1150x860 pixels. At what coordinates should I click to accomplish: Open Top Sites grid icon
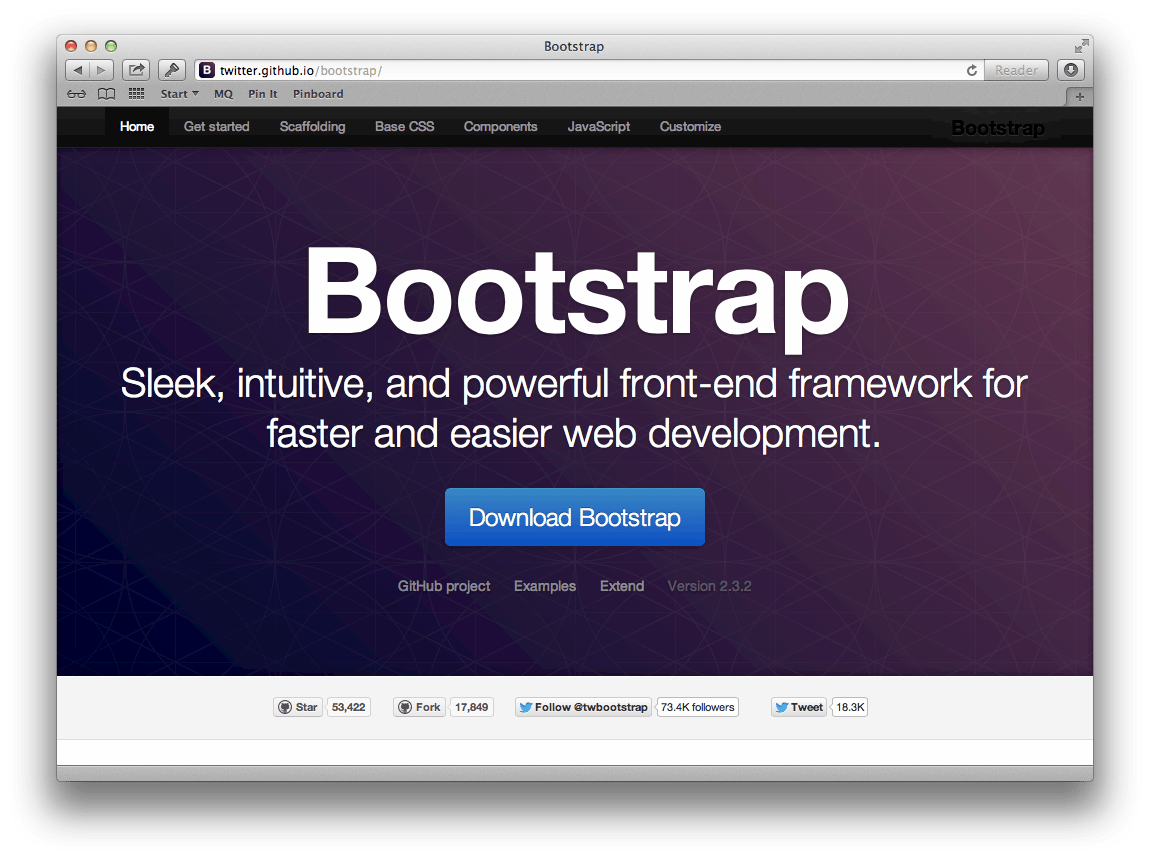pos(136,94)
